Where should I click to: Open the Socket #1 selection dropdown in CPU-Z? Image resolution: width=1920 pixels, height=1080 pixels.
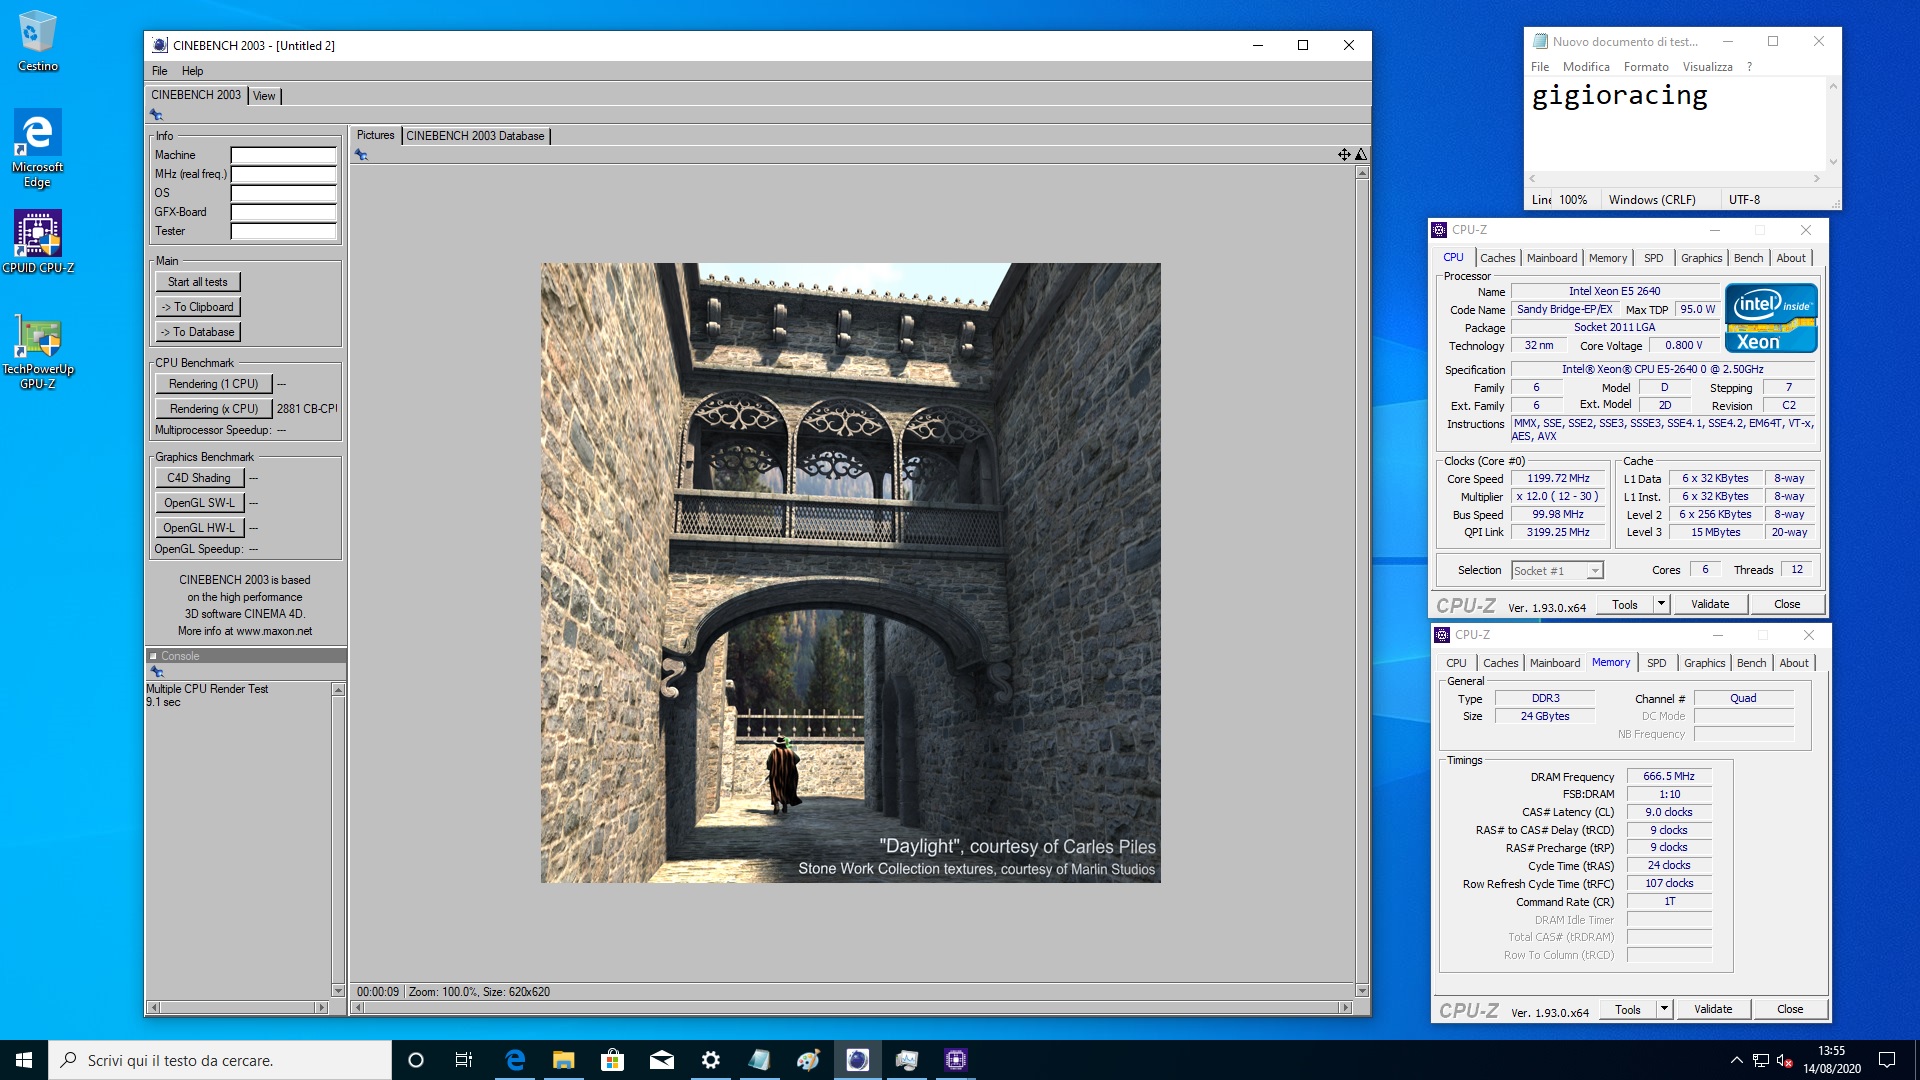1557,570
